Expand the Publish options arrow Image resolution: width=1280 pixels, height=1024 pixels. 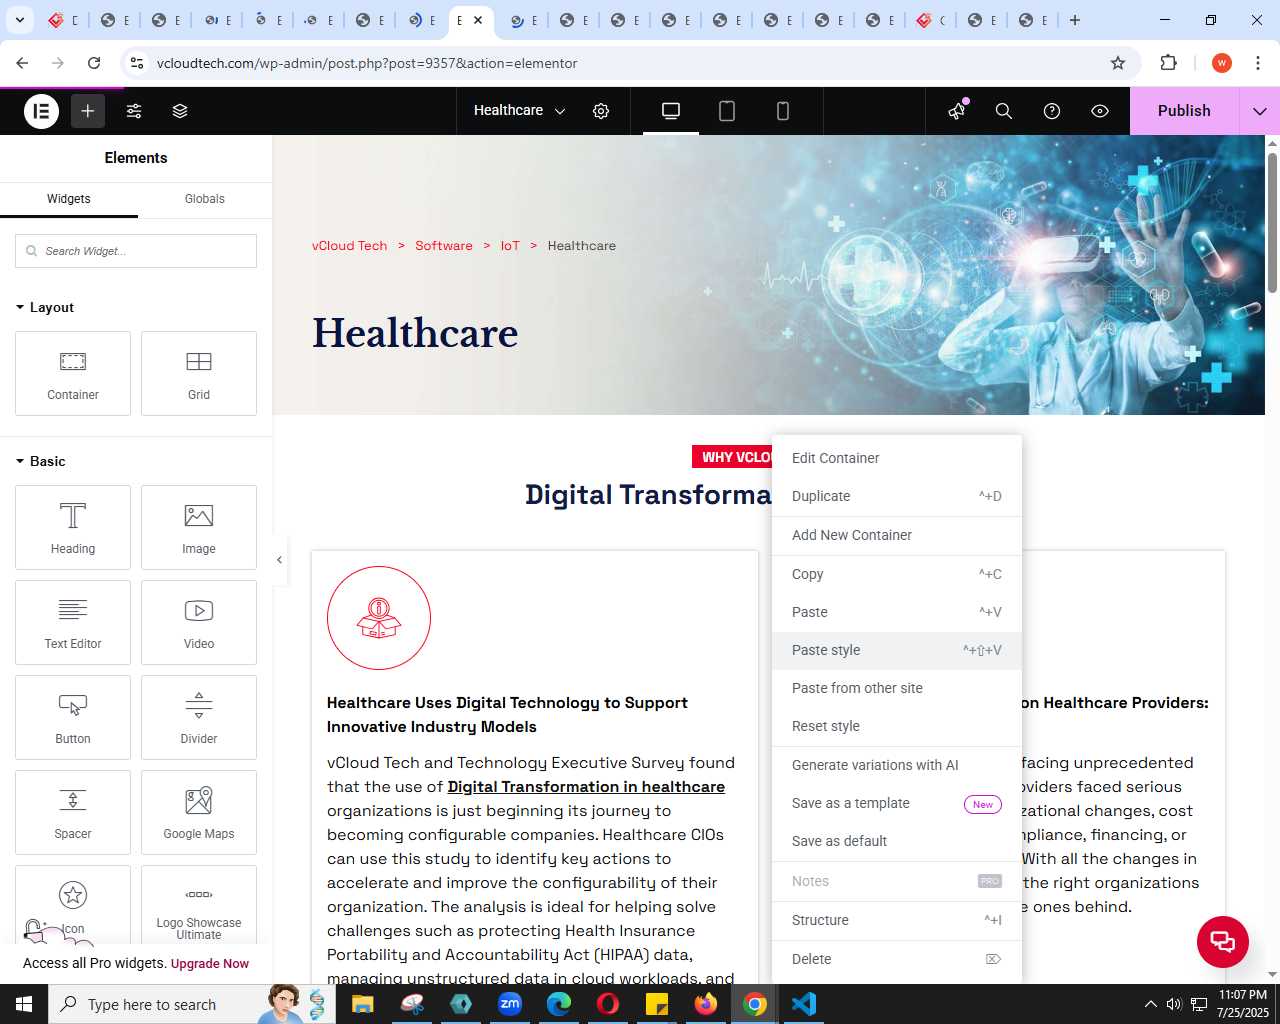pyautogui.click(x=1260, y=111)
